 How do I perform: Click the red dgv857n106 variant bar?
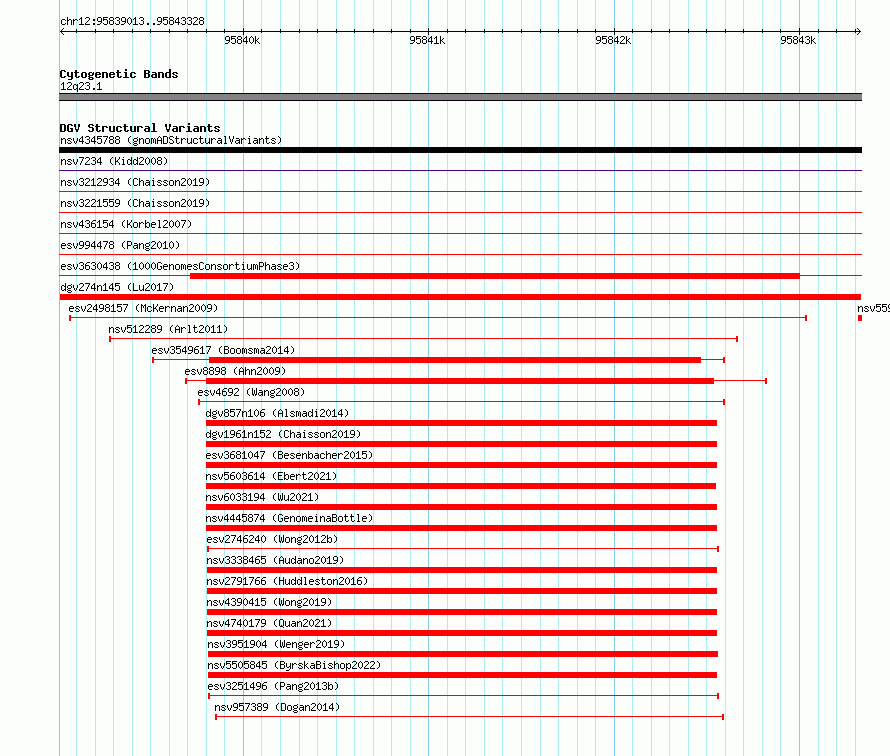461,423
